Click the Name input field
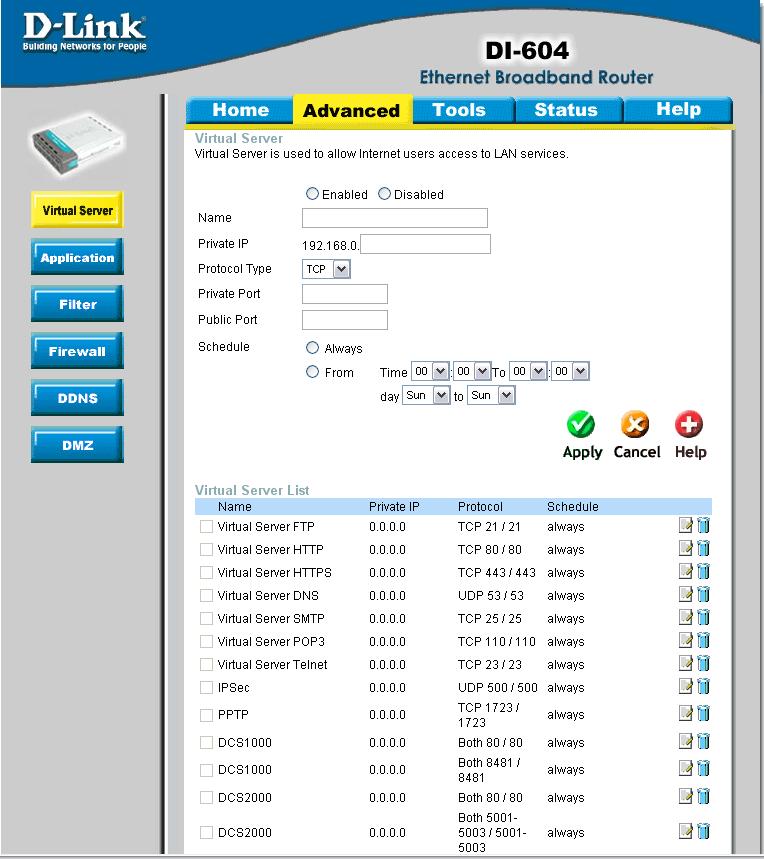 tap(395, 218)
